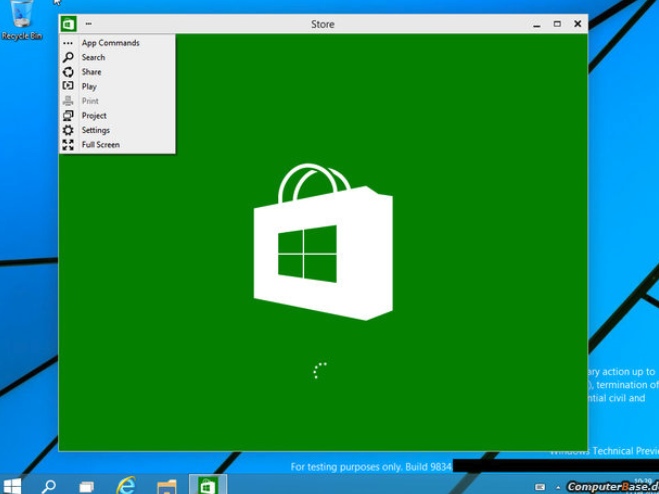Open File Explorer from the taskbar

[x=166, y=486]
